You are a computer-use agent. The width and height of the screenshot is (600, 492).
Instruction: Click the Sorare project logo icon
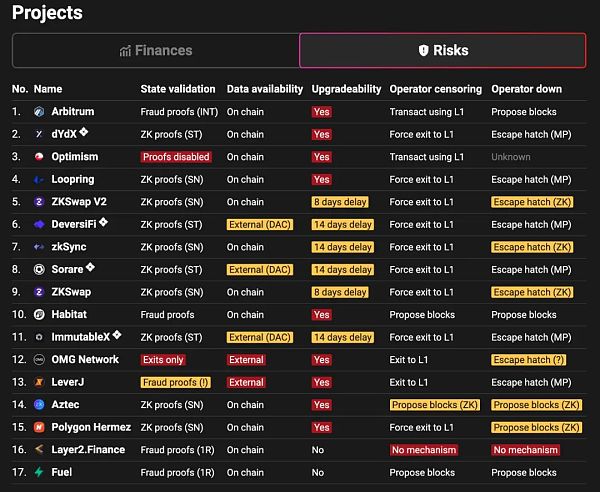pos(40,270)
